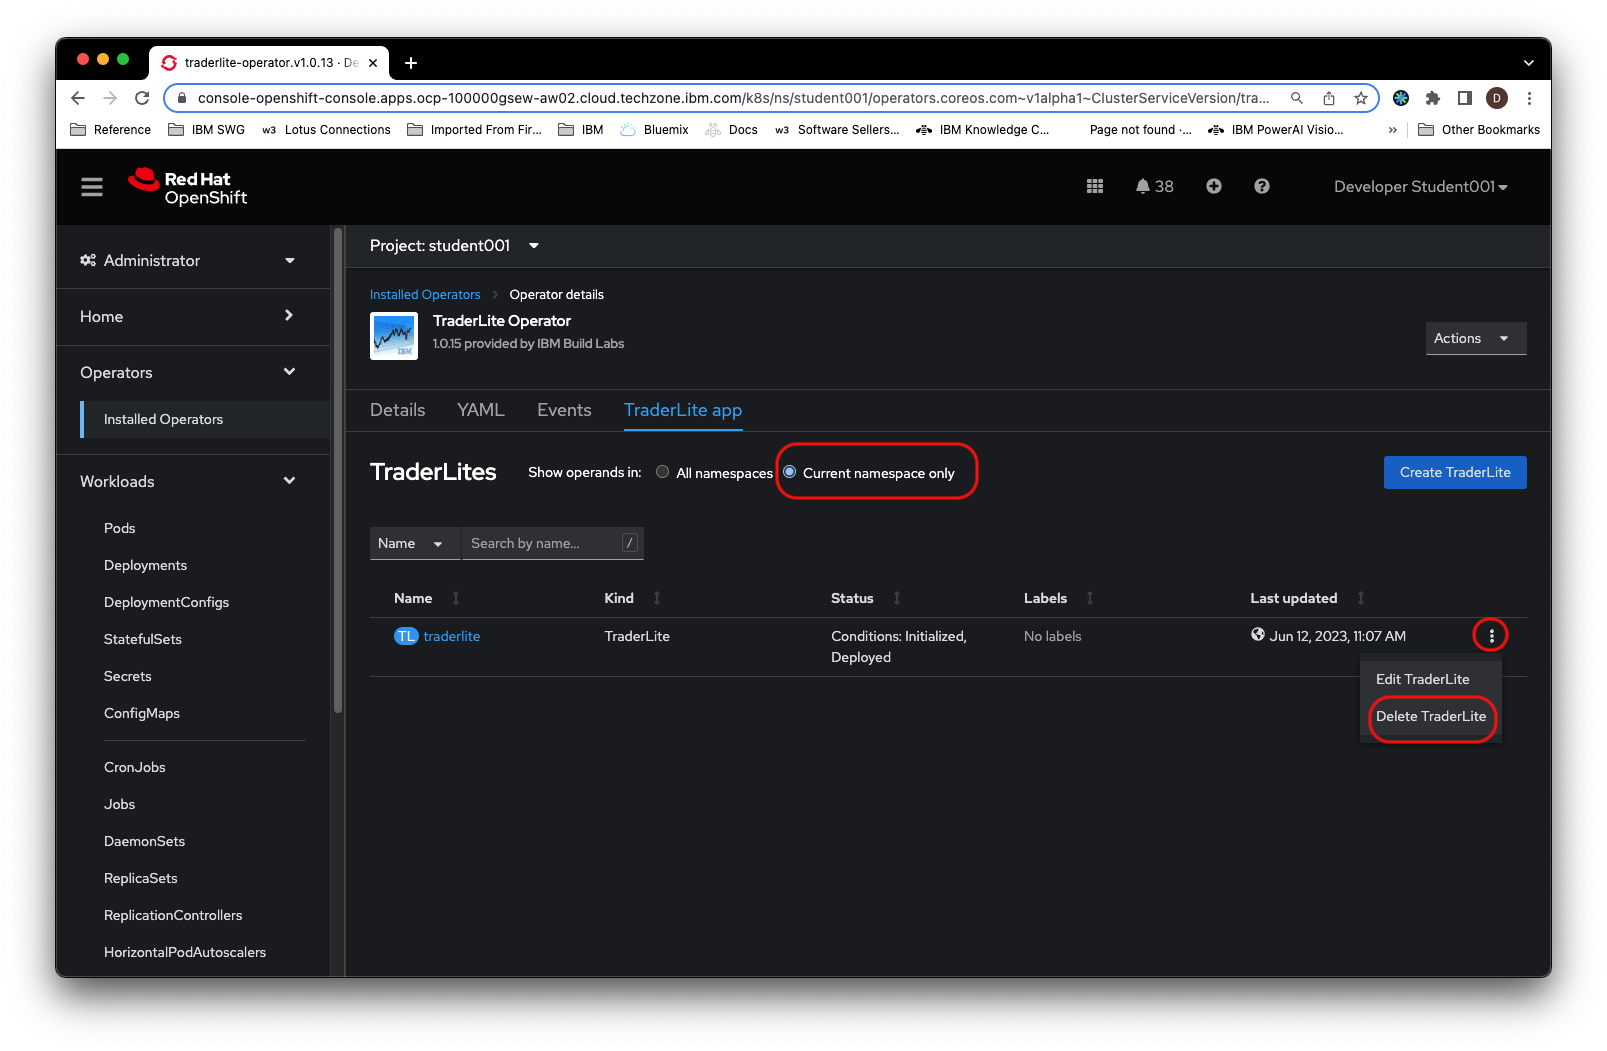Open the help question mark icon
This screenshot has width=1607, height=1051.
[1262, 186]
